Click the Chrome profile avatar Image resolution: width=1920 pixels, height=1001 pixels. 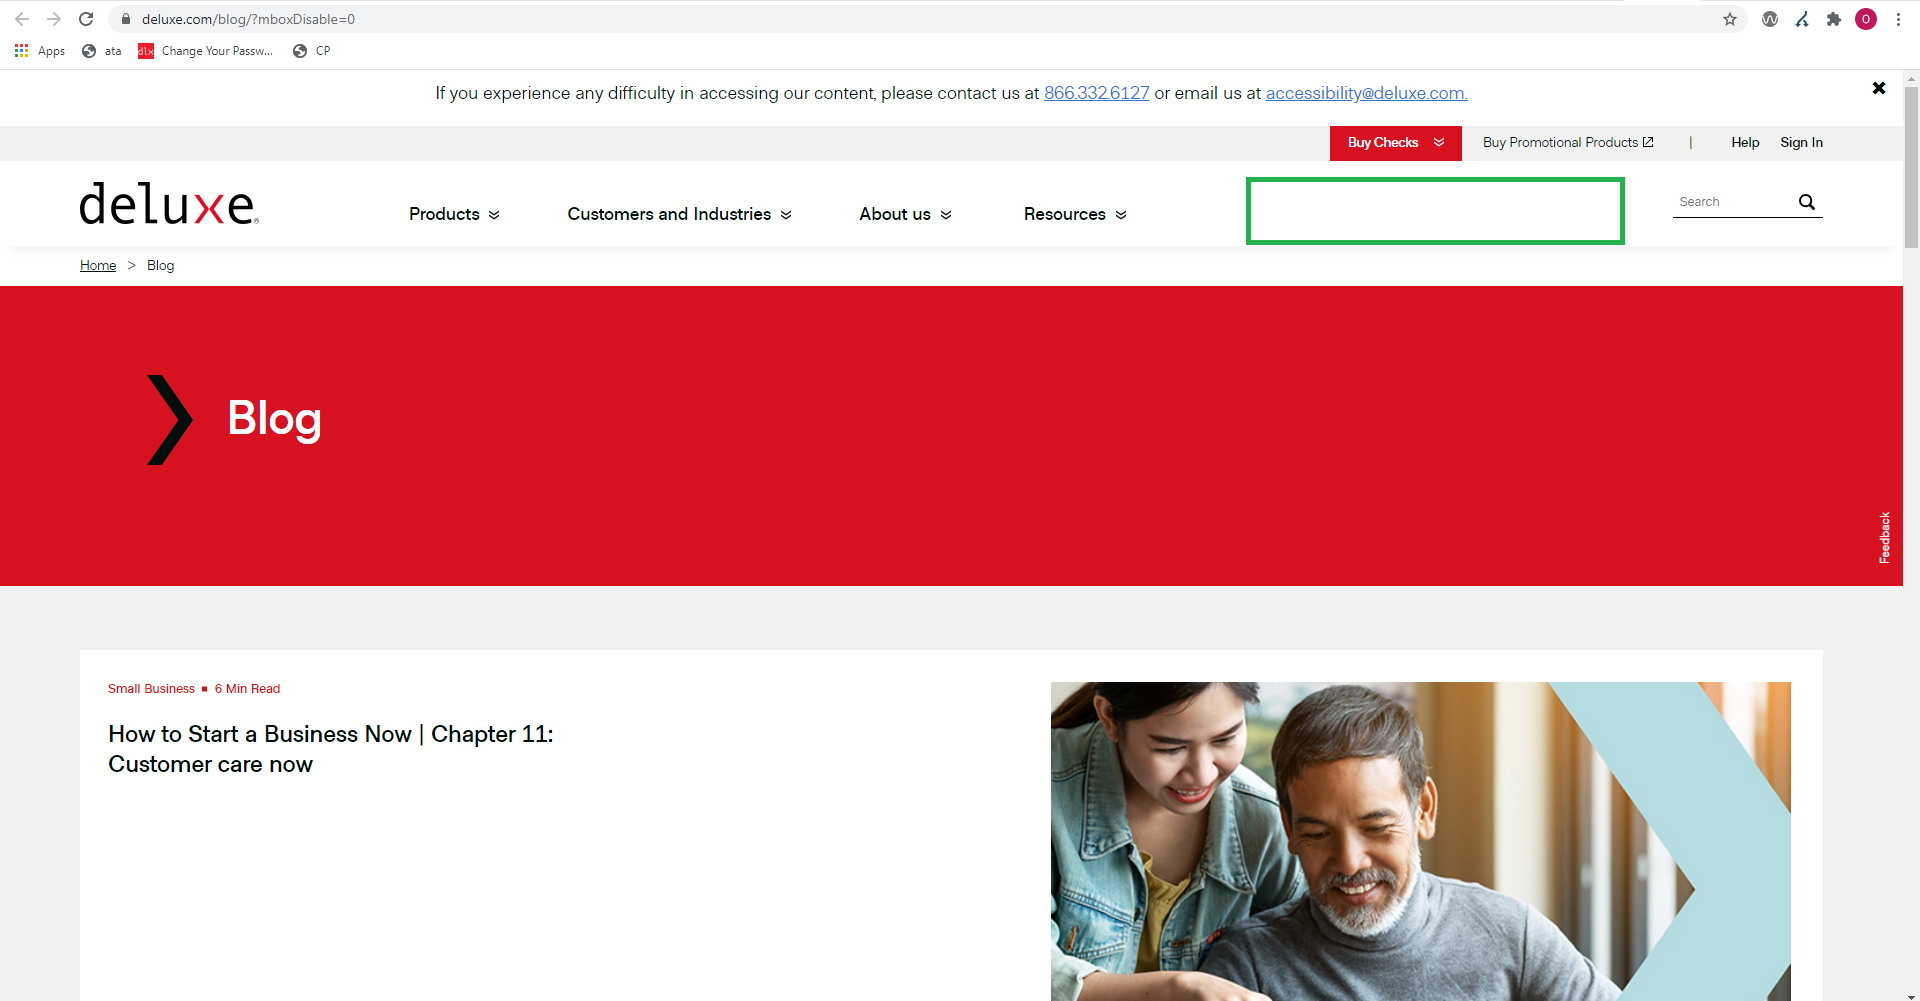pos(1865,19)
